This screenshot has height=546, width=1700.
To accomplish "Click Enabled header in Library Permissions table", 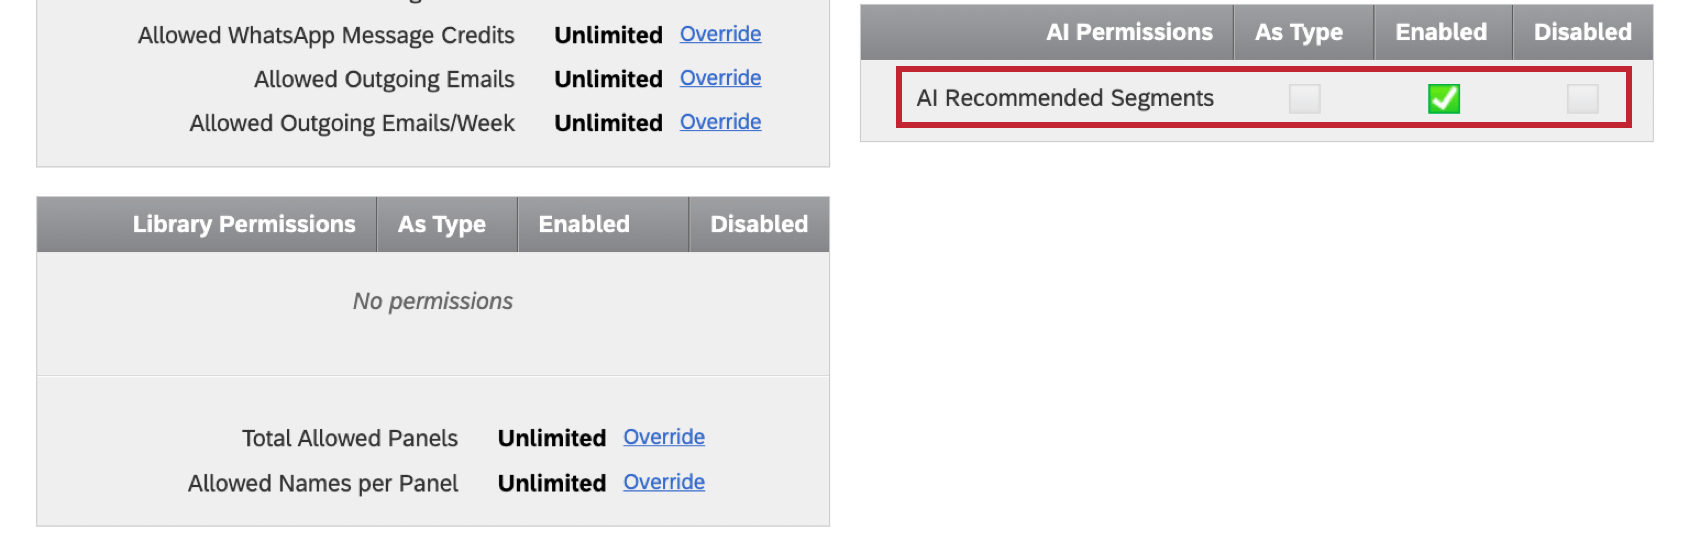I will pyautogui.click(x=584, y=224).
